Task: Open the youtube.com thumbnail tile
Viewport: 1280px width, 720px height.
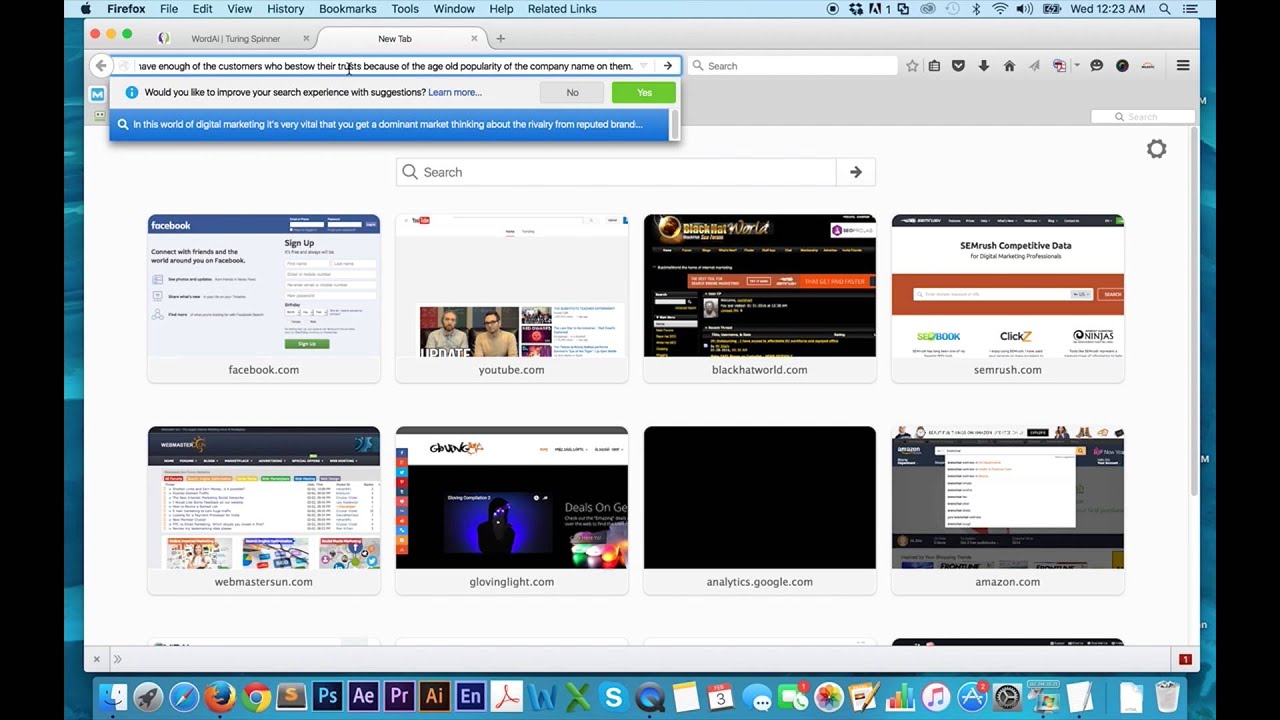Action: [512, 298]
